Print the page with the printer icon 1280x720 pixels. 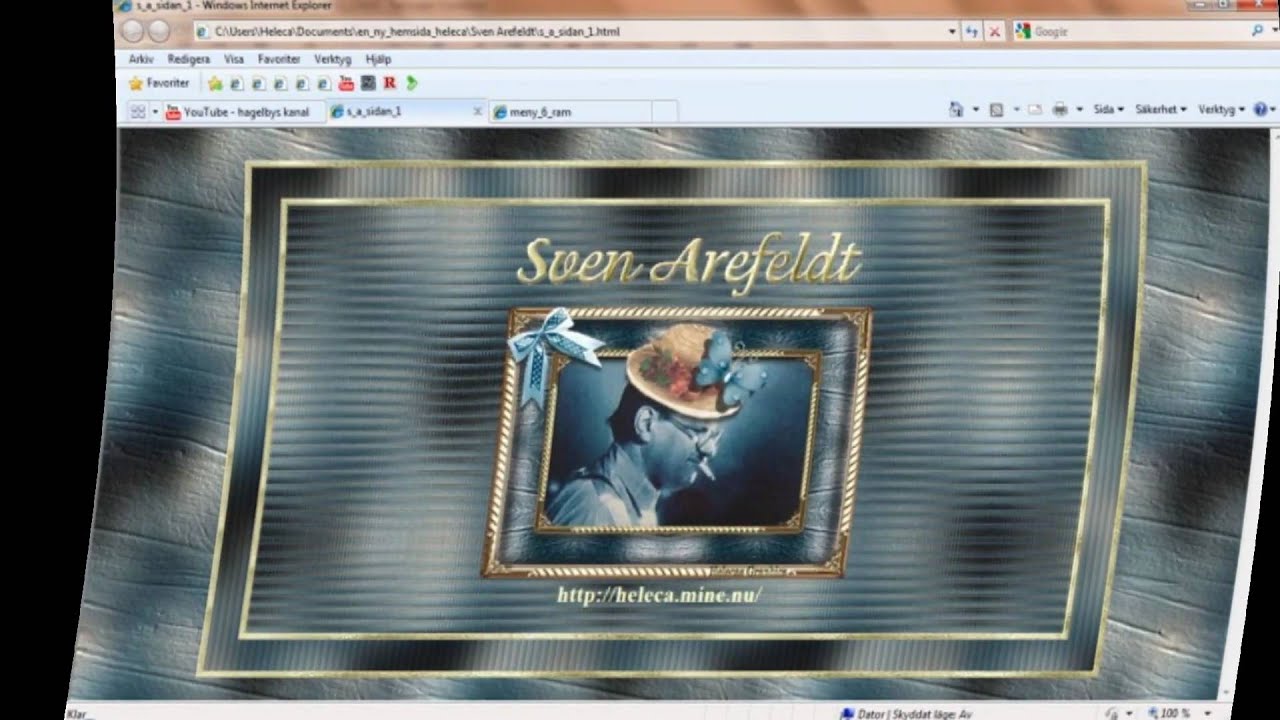click(x=1060, y=110)
